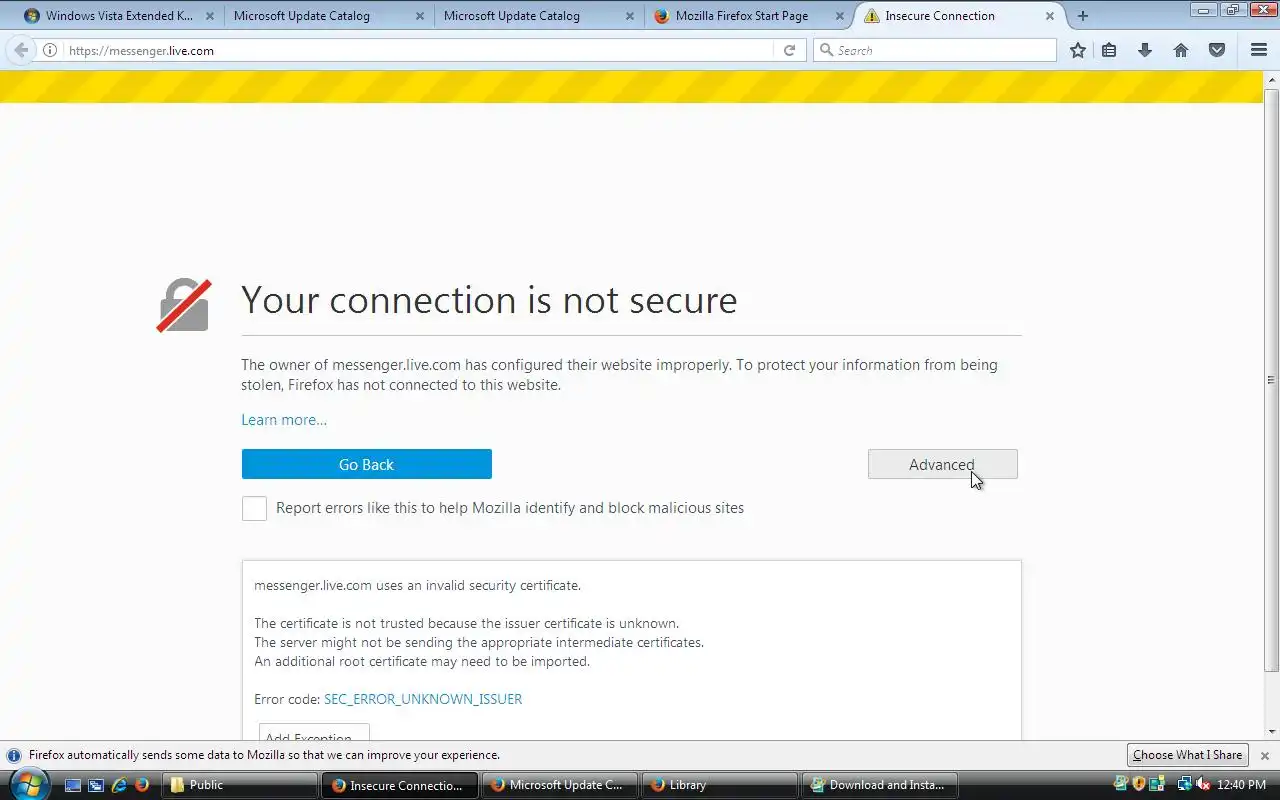Open the Windows Start orb
Image resolution: width=1280 pixels, height=800 pixels.
click(28, 784)
